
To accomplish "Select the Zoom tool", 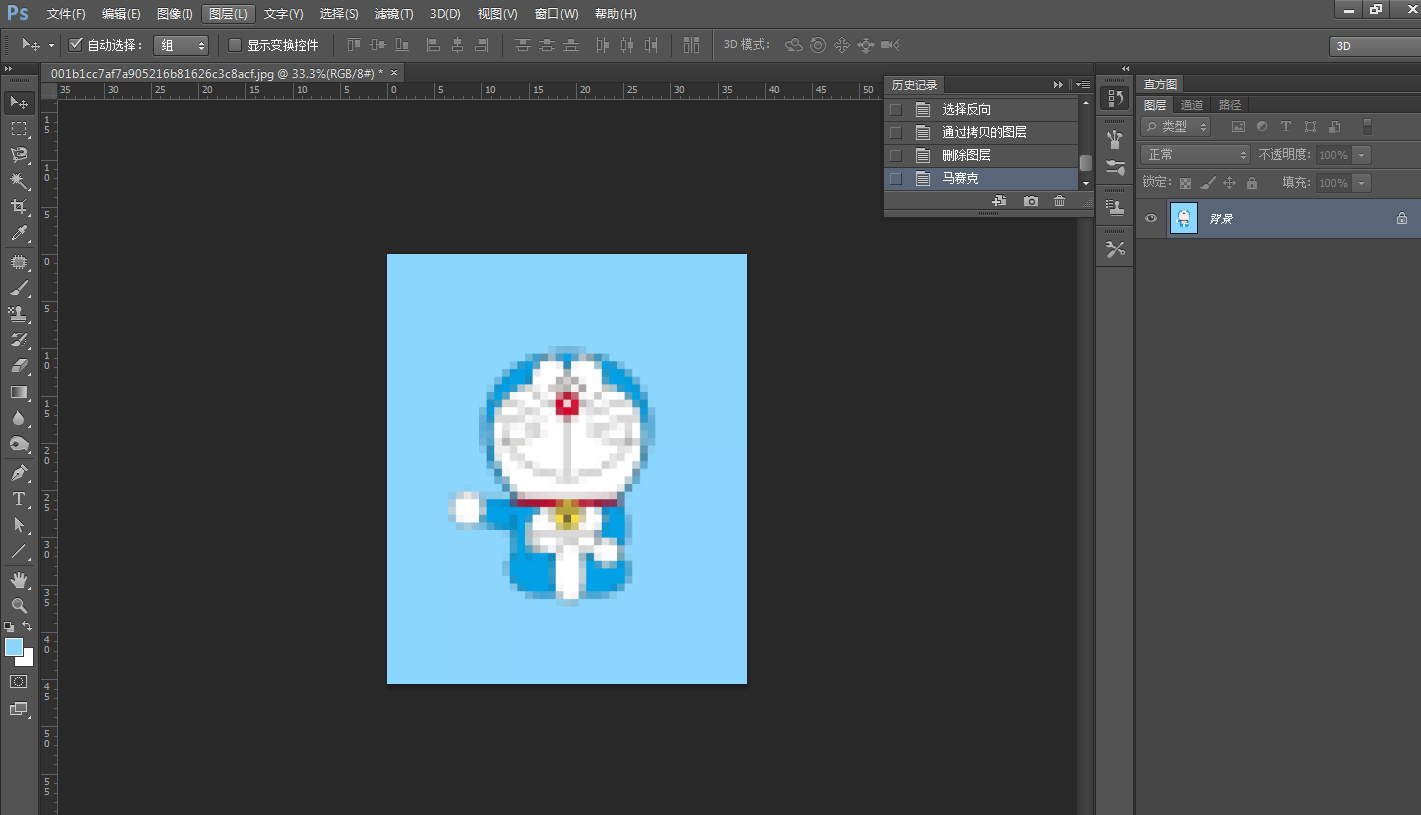I will click(19, 606).
